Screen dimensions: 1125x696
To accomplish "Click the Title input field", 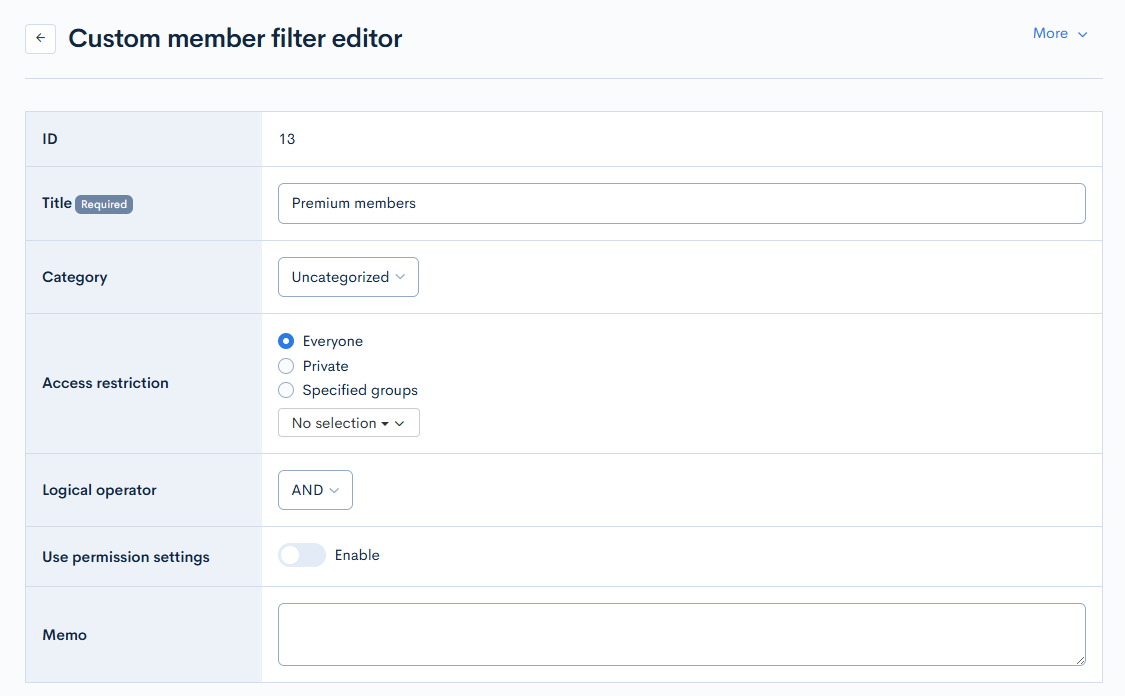I will [681, 203].
